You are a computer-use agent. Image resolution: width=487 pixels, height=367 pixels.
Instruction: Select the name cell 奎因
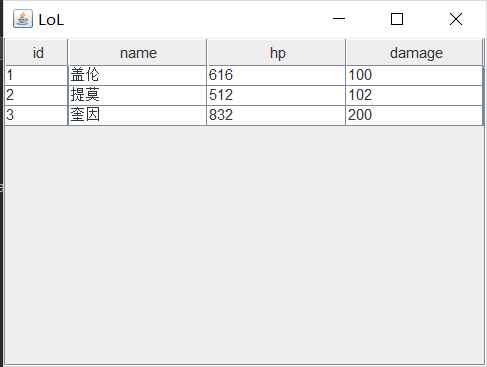137,115
